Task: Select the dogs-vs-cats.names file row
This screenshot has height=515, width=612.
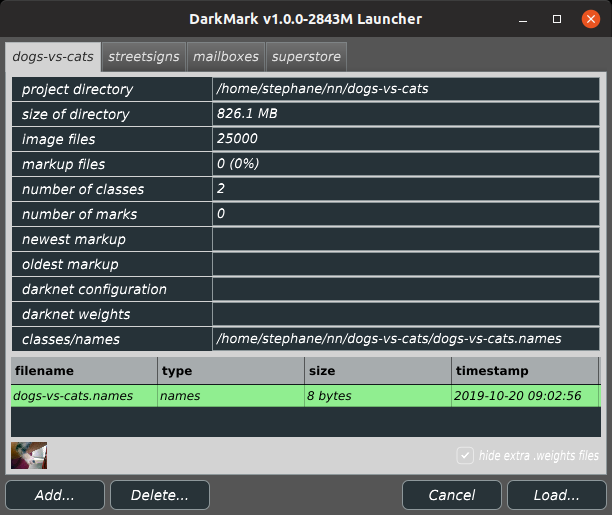Action: click(x=306, y=396)
